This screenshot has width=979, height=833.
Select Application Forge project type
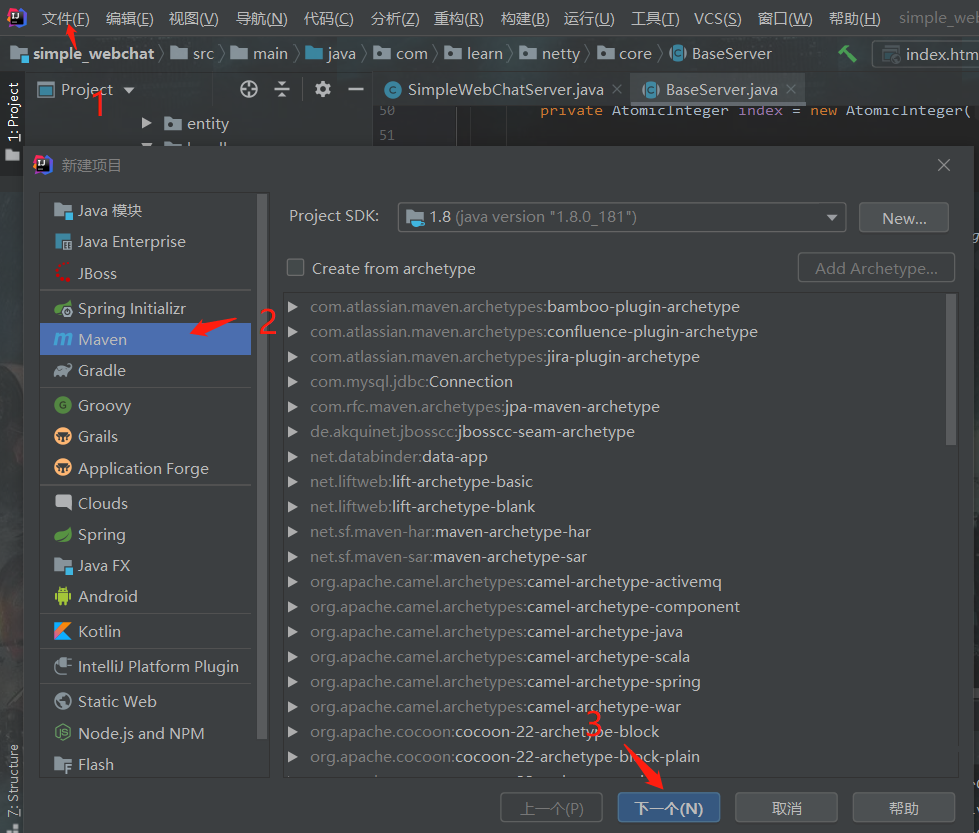pos(145,468)
